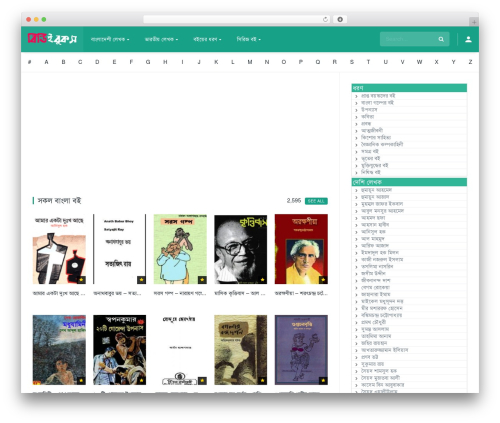Open কবিতা category in sidebar
The image size is (500, 423).
[x=367, y=117]
